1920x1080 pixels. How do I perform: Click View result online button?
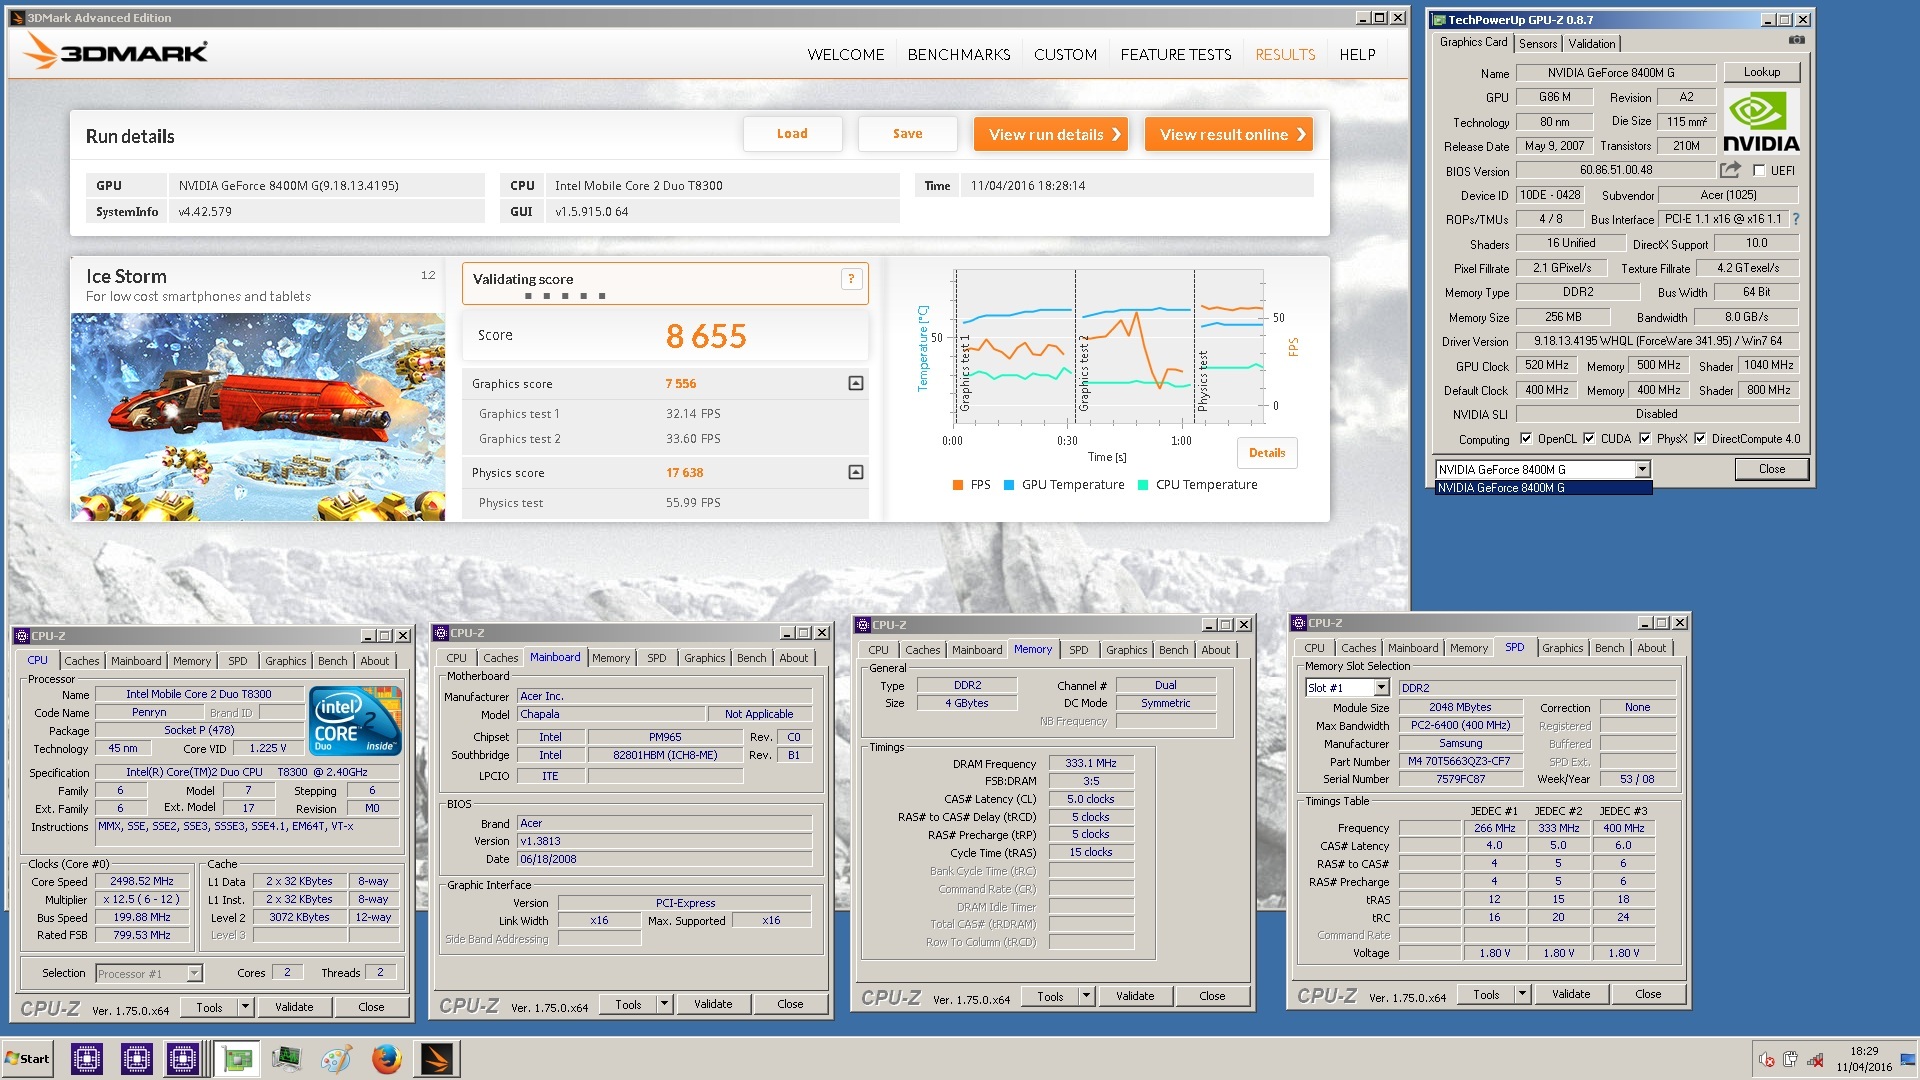(x=1229, y=134)
